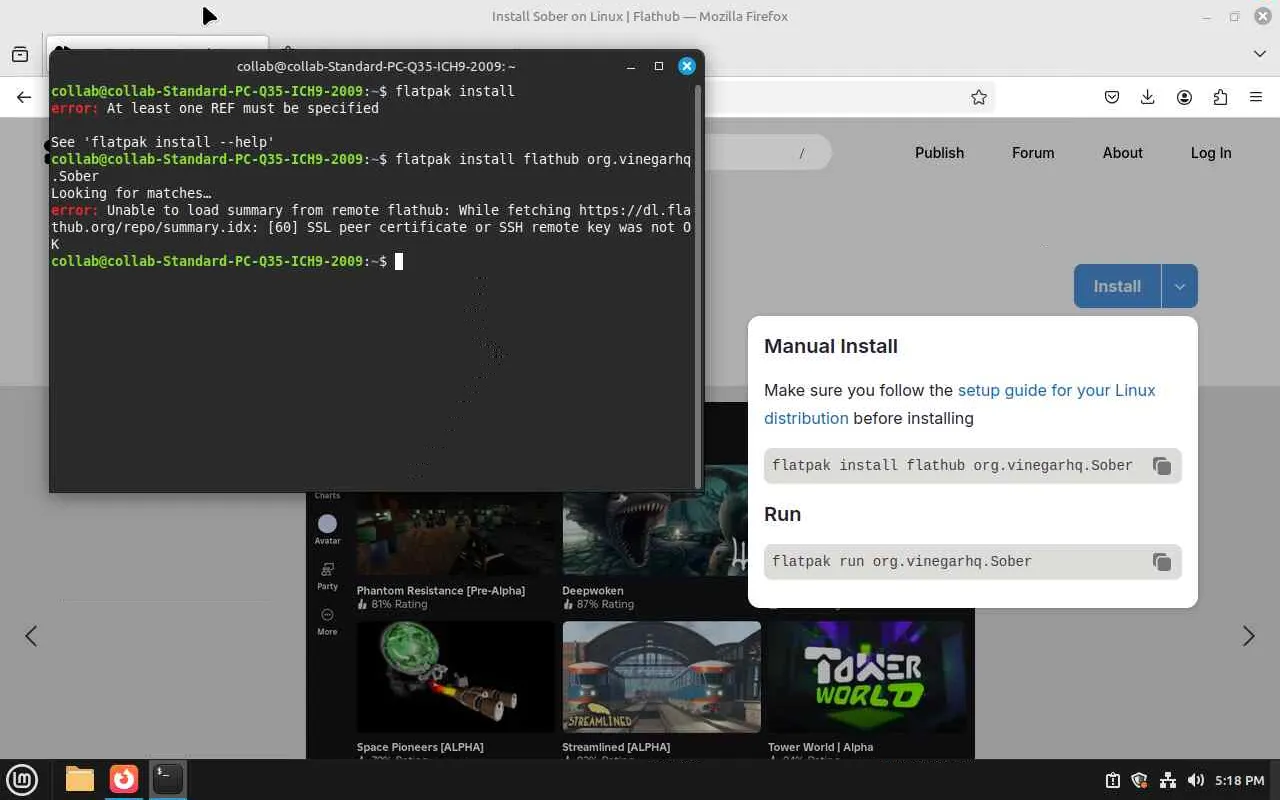
Task: Open the update manager shield tray icon
Action: point(1139,780)
